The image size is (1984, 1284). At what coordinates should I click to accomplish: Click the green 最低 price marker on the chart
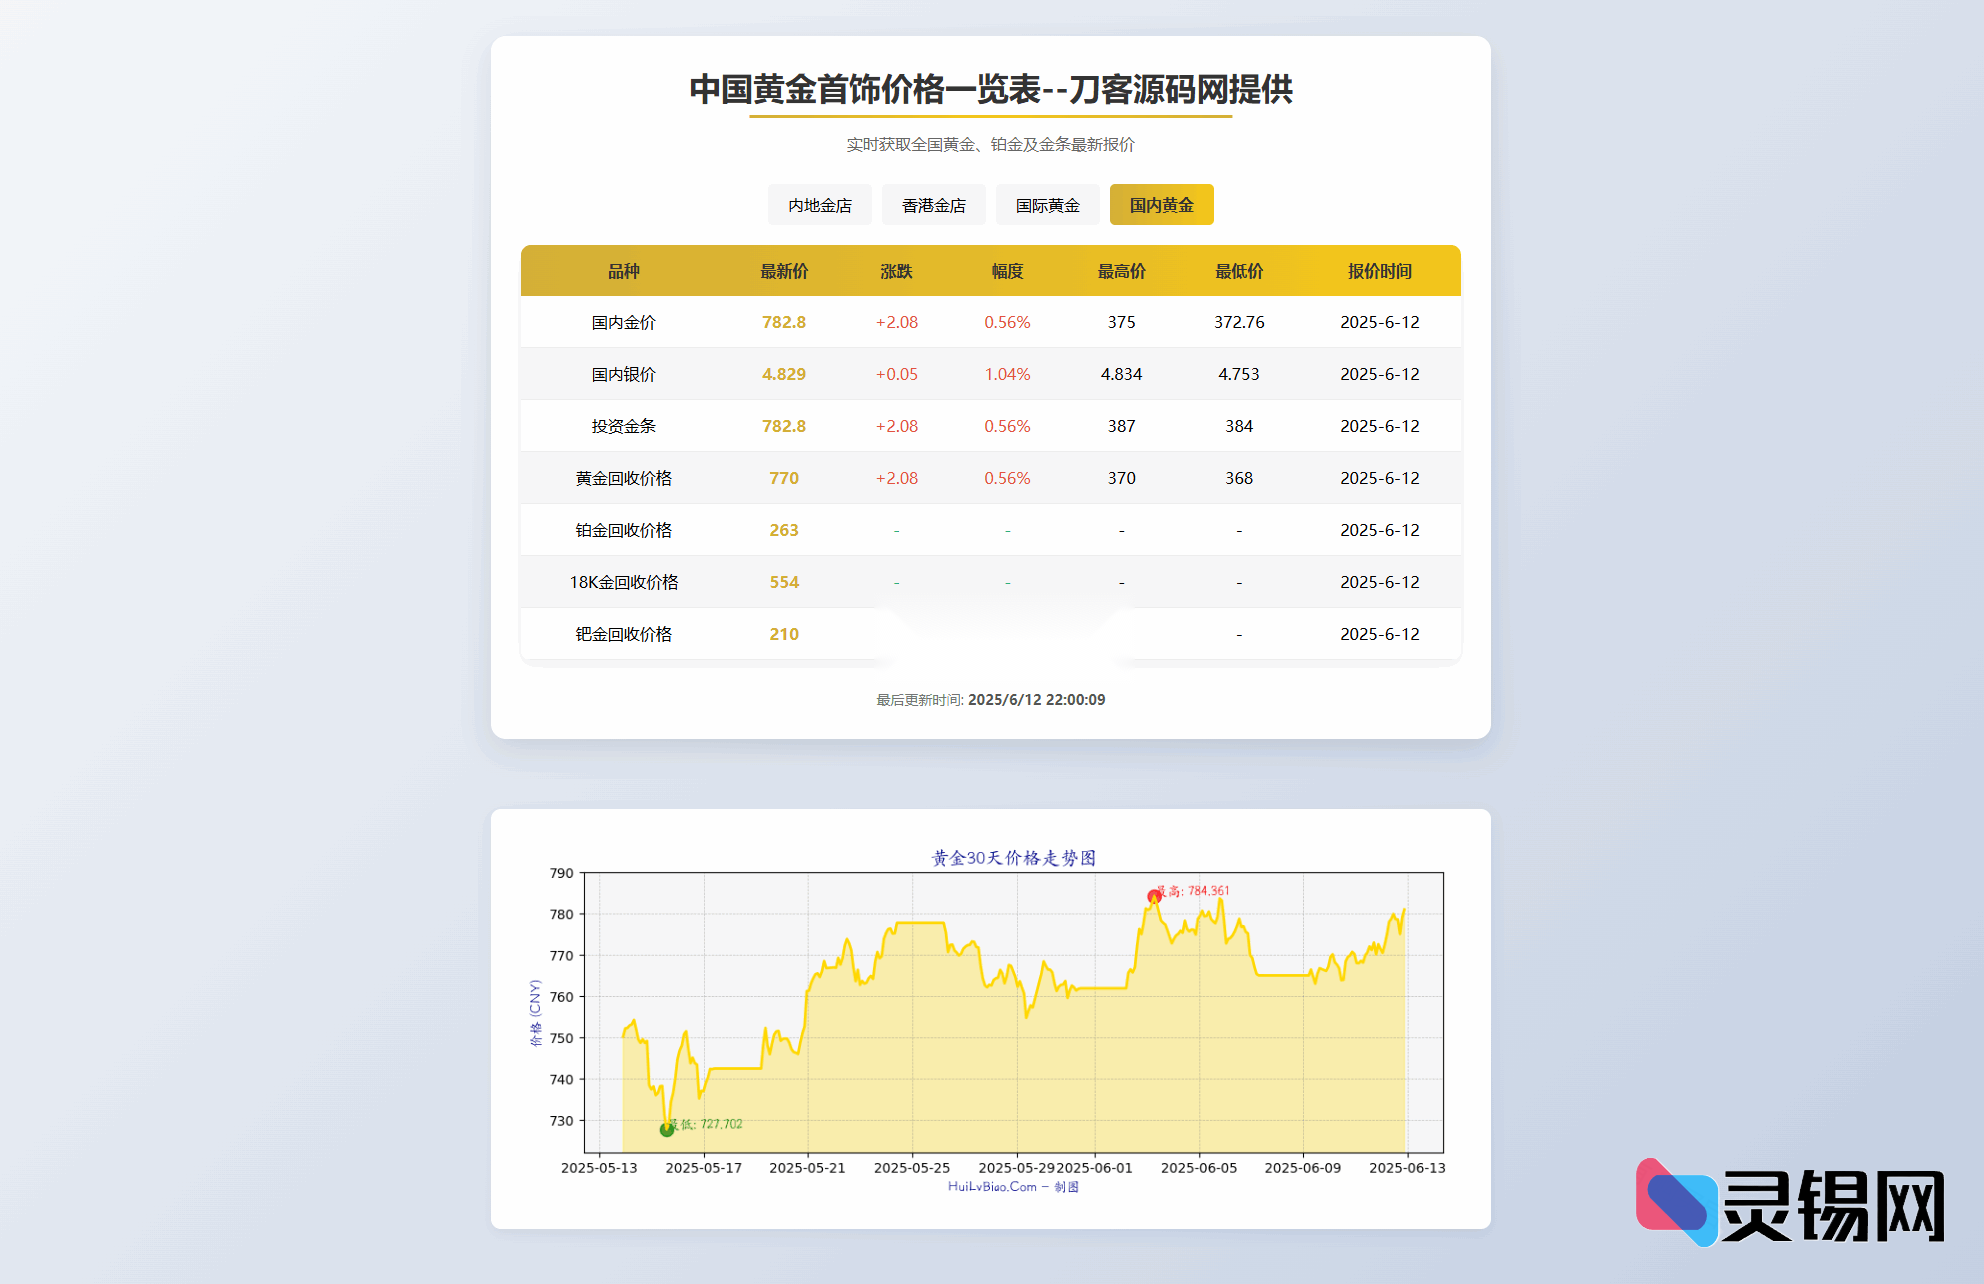pos(666,1132)
